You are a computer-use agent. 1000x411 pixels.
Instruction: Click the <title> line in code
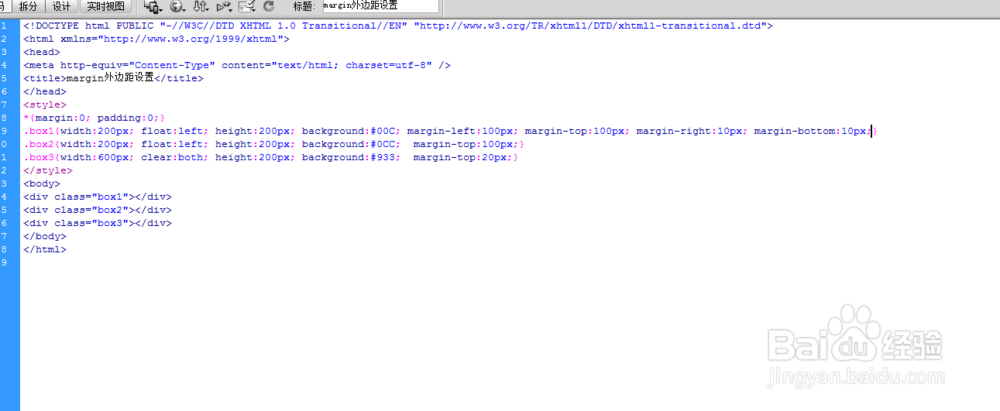point(113,78)
